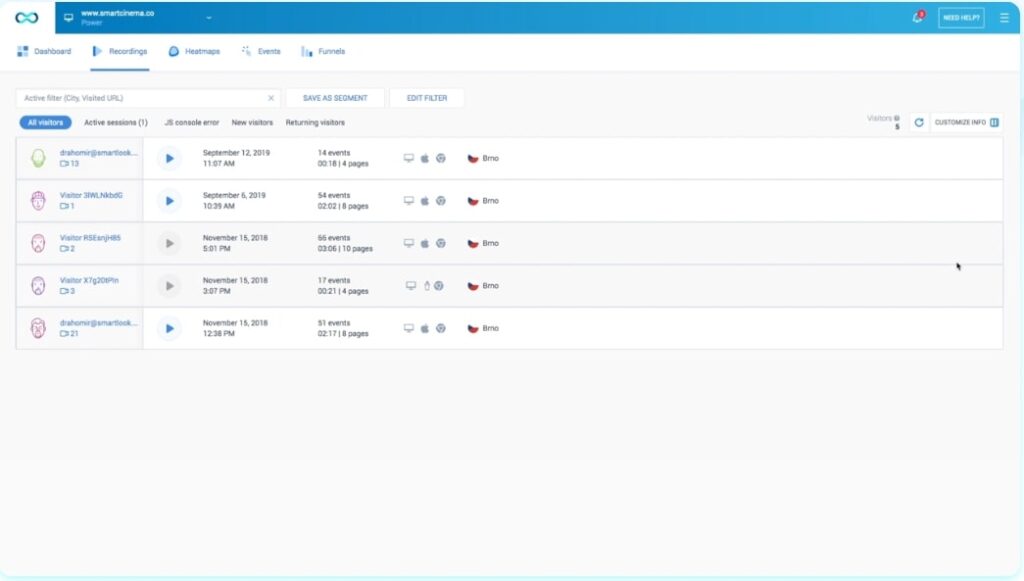This screenshot has height=581, width=1024.
Task: Open the Customize Info columns panel
Action: (966, 122)
